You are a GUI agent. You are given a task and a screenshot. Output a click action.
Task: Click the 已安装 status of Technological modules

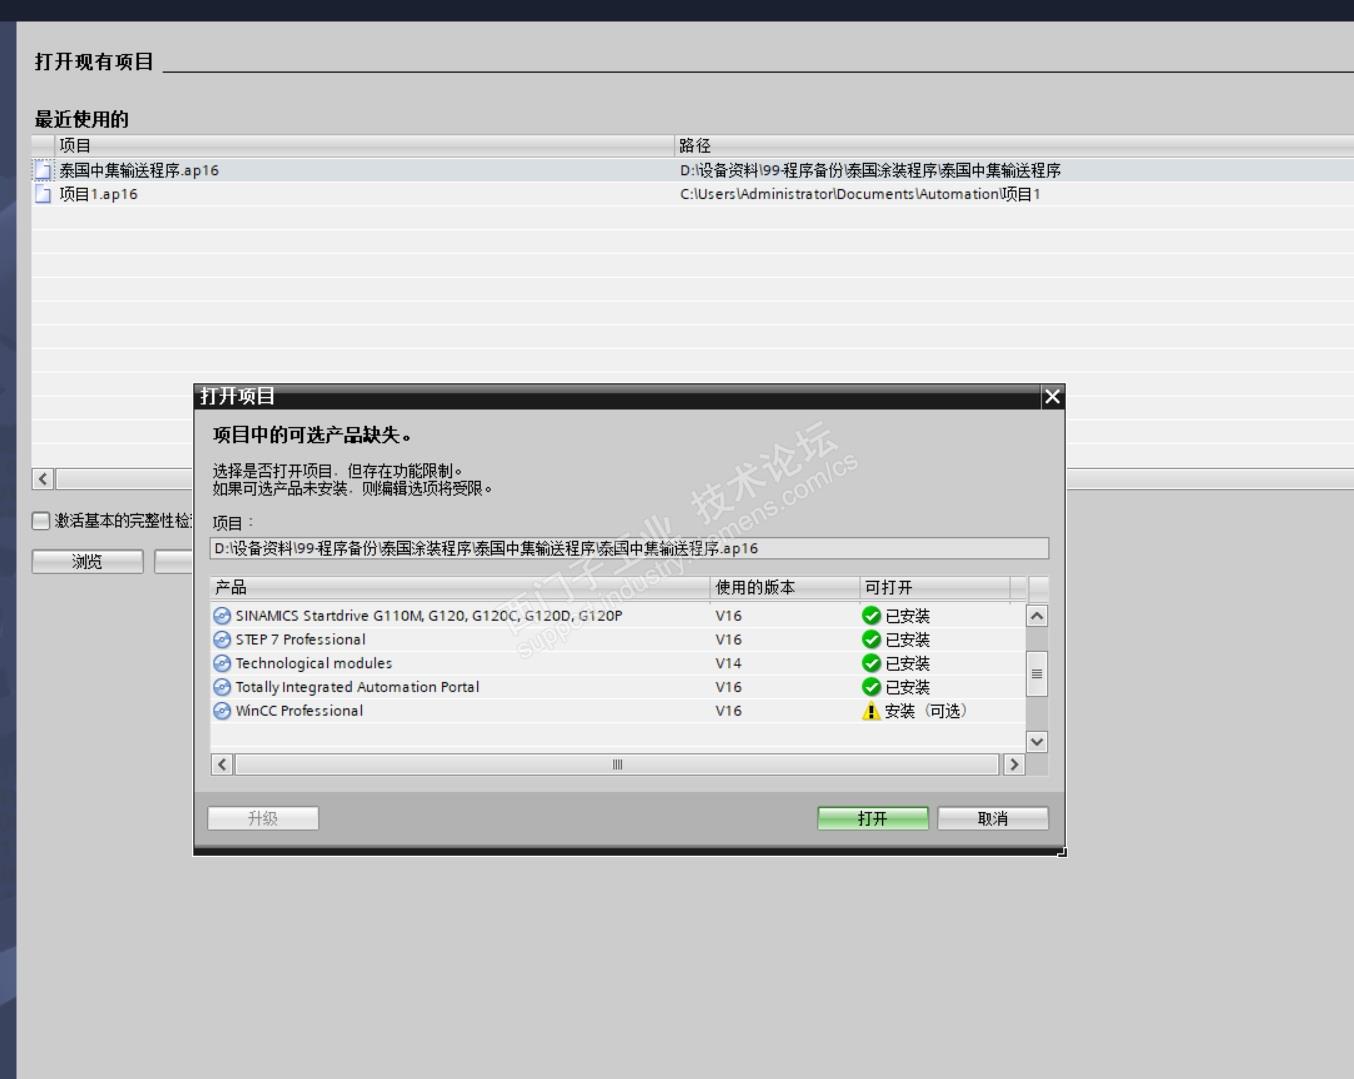coord(907,664)
